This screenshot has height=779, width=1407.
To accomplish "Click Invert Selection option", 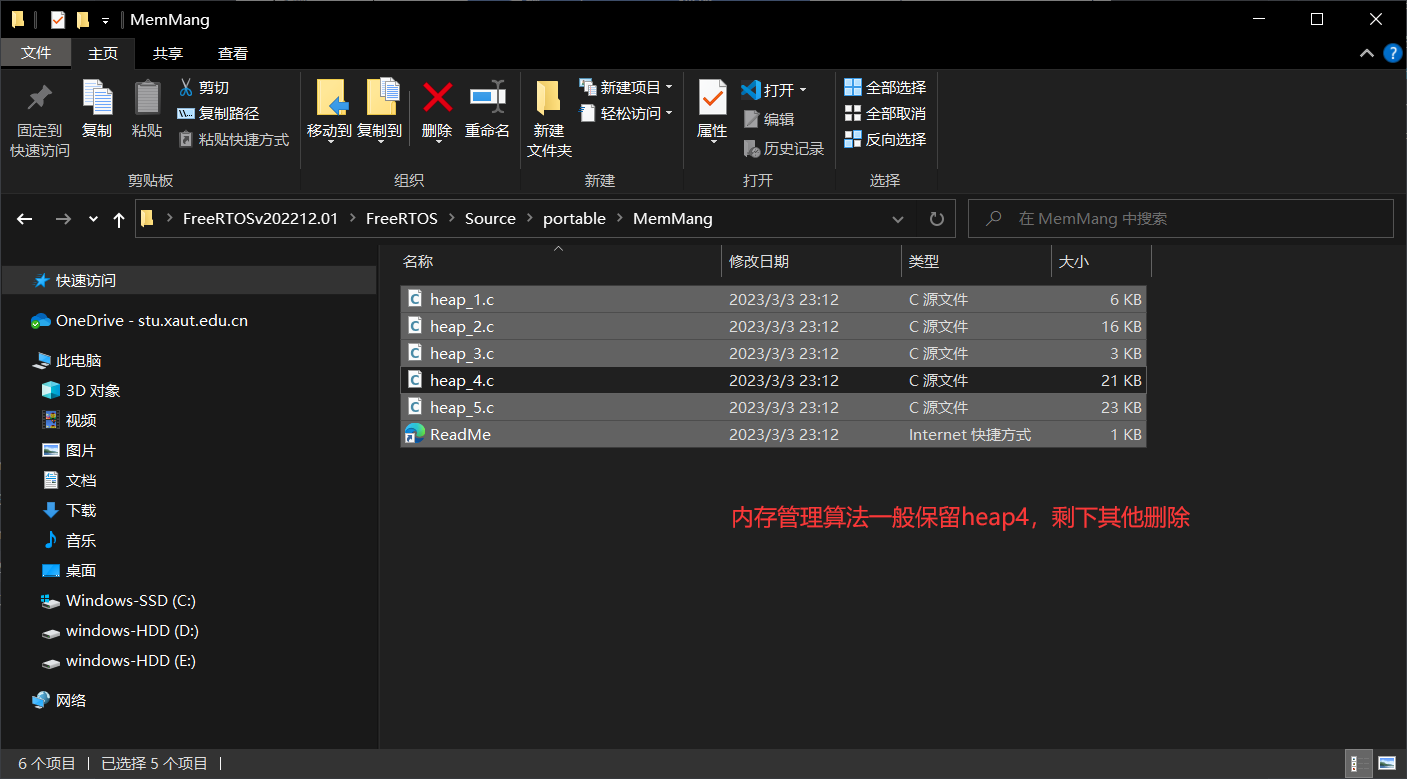I will coord(885,139).
